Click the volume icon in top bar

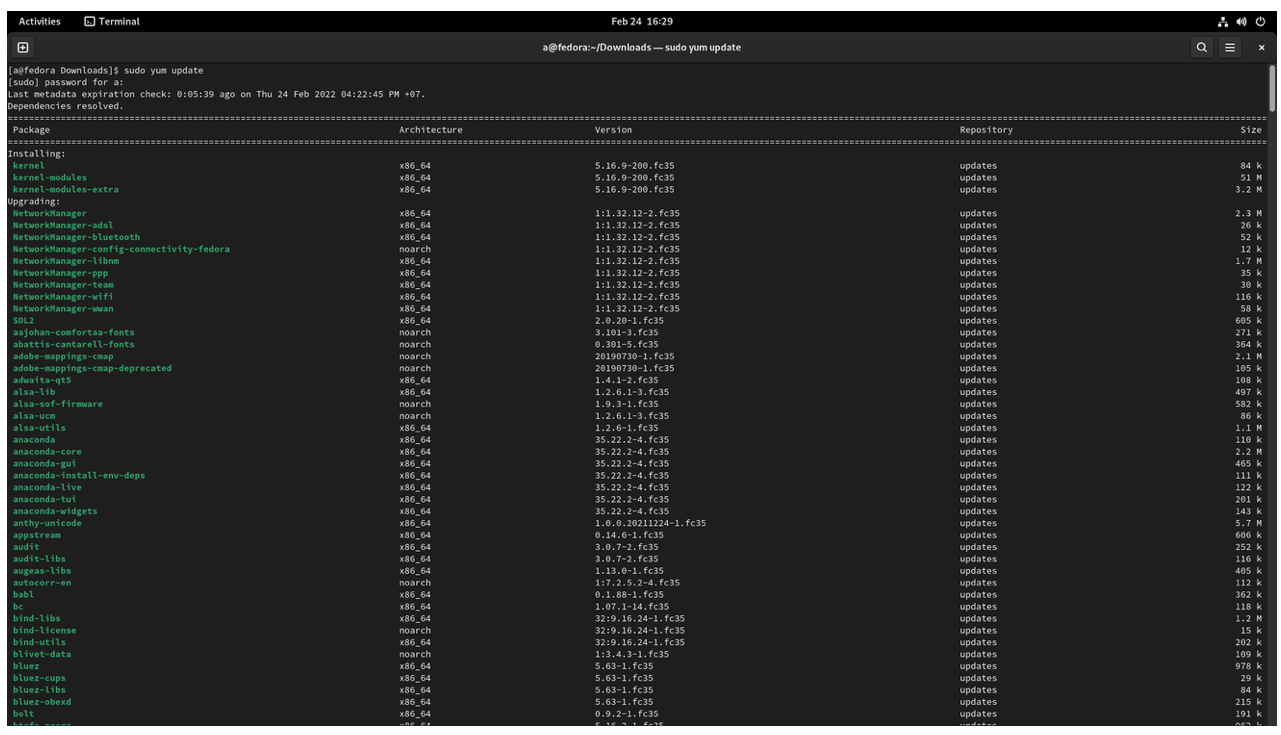click(1241, 21)
